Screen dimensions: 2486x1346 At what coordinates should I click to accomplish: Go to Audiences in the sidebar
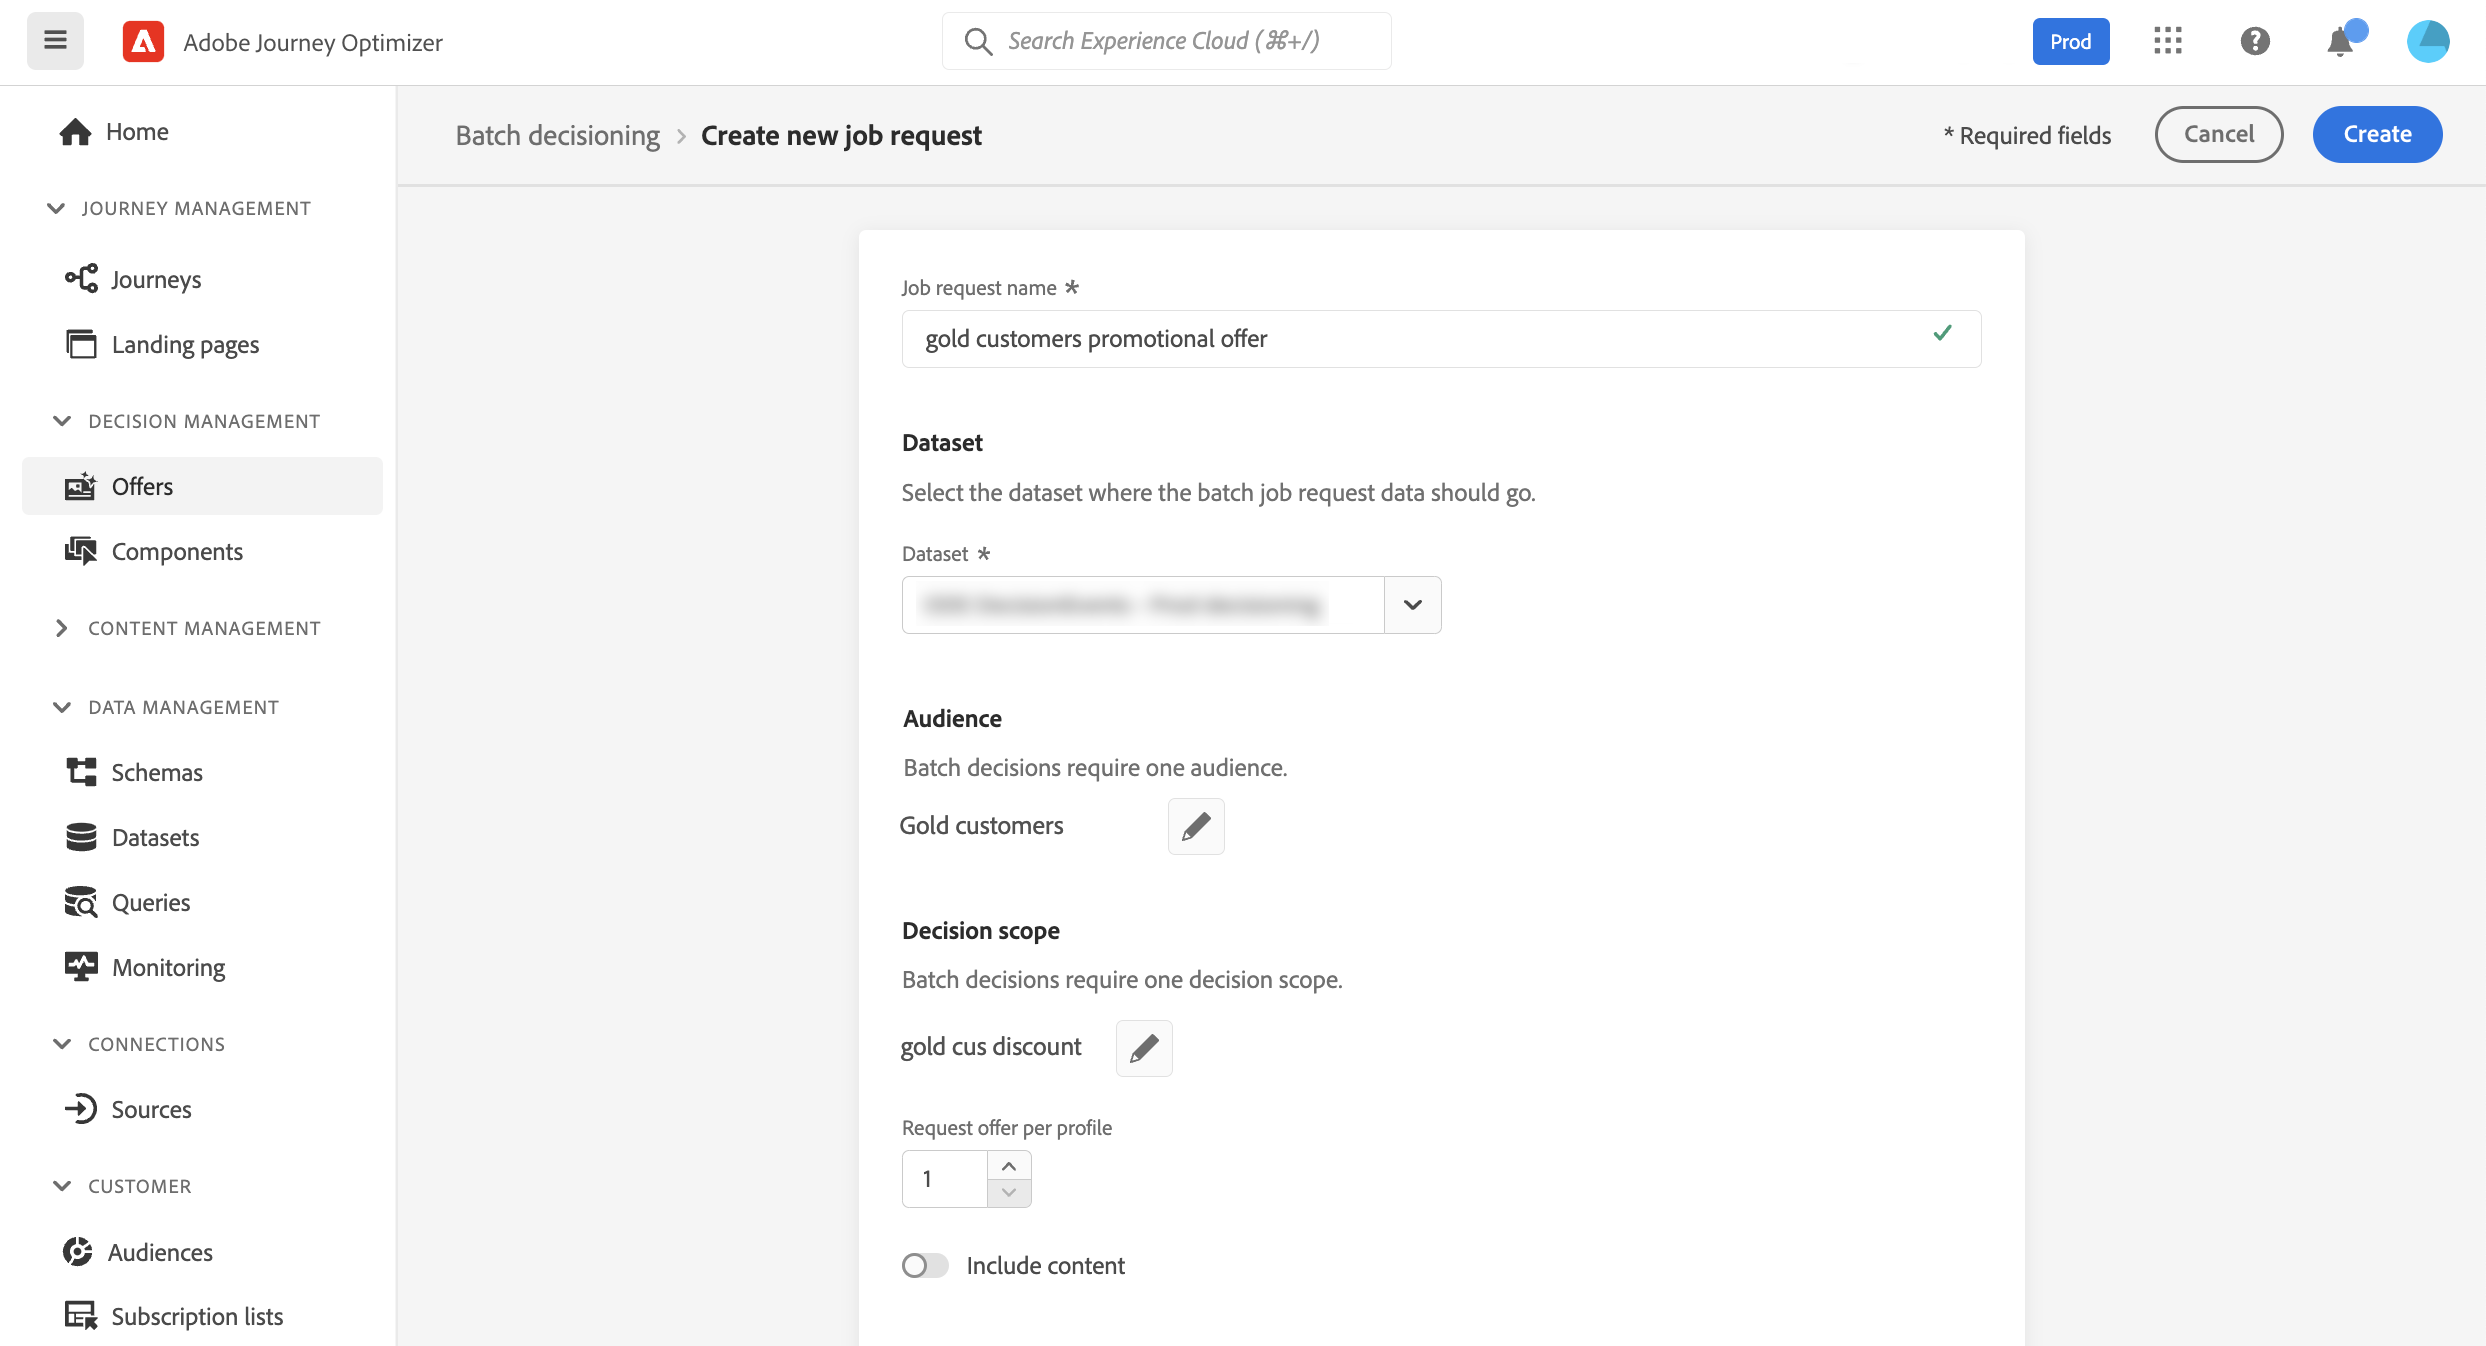click(x=160, y=1252)
